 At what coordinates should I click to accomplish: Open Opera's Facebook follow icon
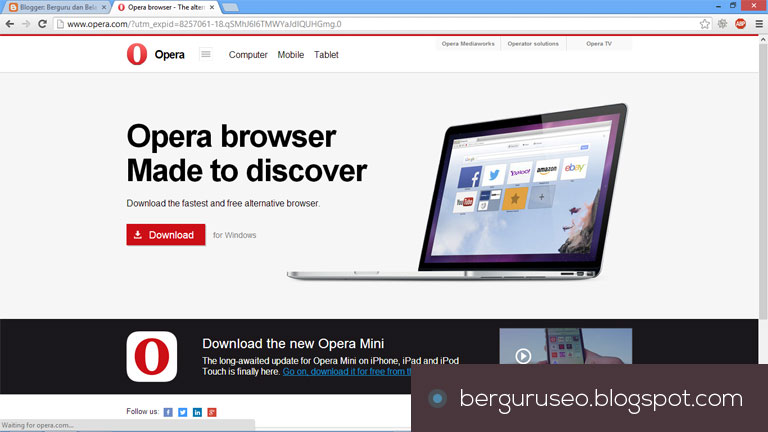[168, 412]
